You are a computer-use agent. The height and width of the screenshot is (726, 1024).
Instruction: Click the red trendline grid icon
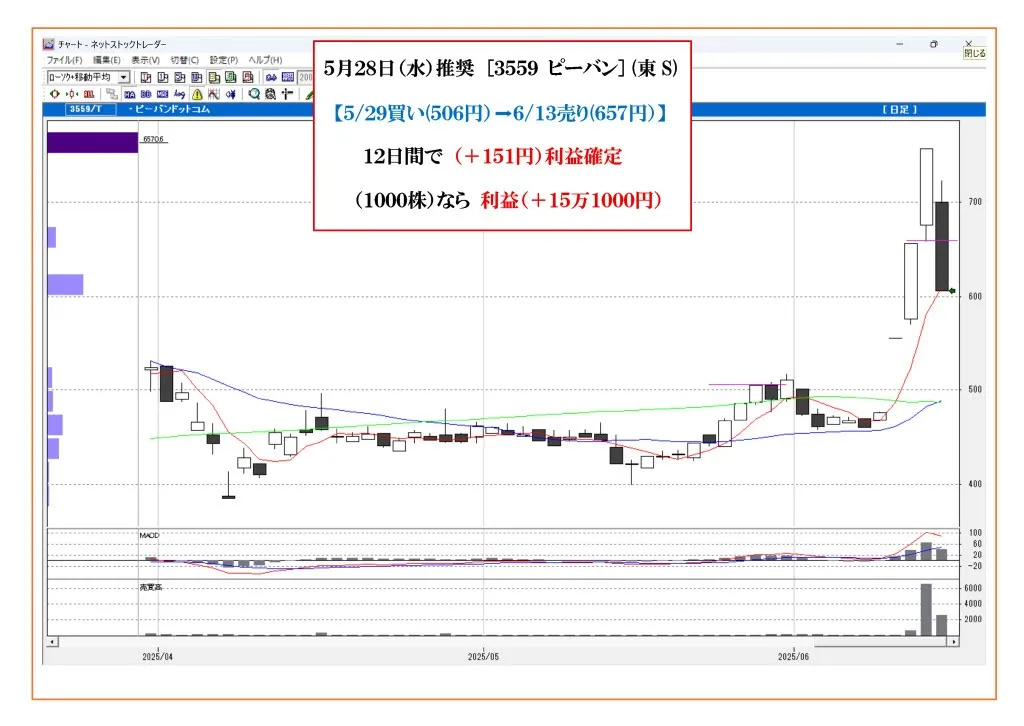click(x=214, y=95)
